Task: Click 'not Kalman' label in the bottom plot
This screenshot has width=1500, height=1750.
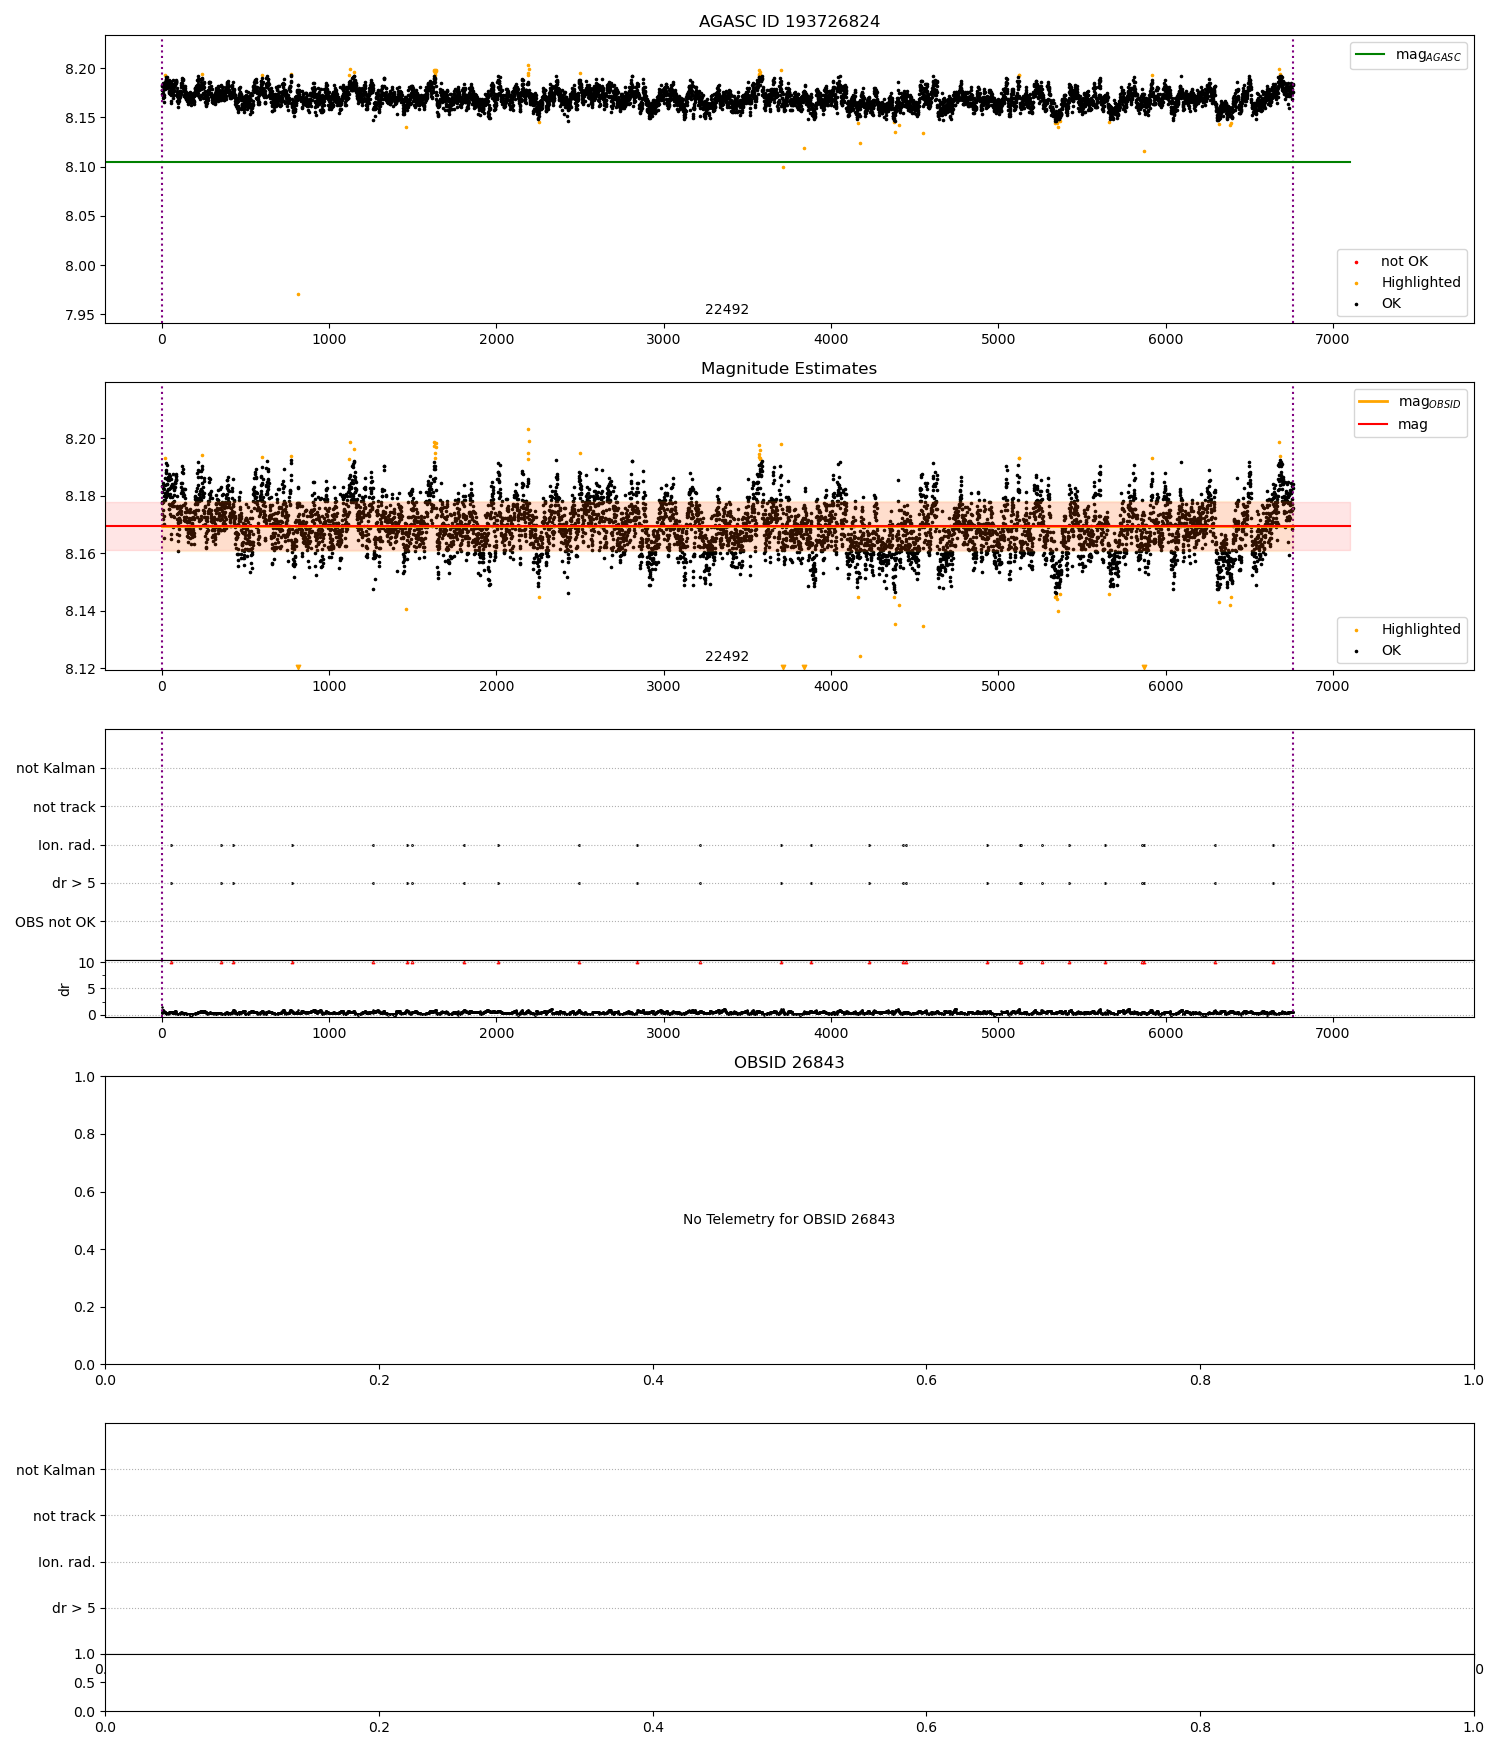Action: [x=56, y=1470]
